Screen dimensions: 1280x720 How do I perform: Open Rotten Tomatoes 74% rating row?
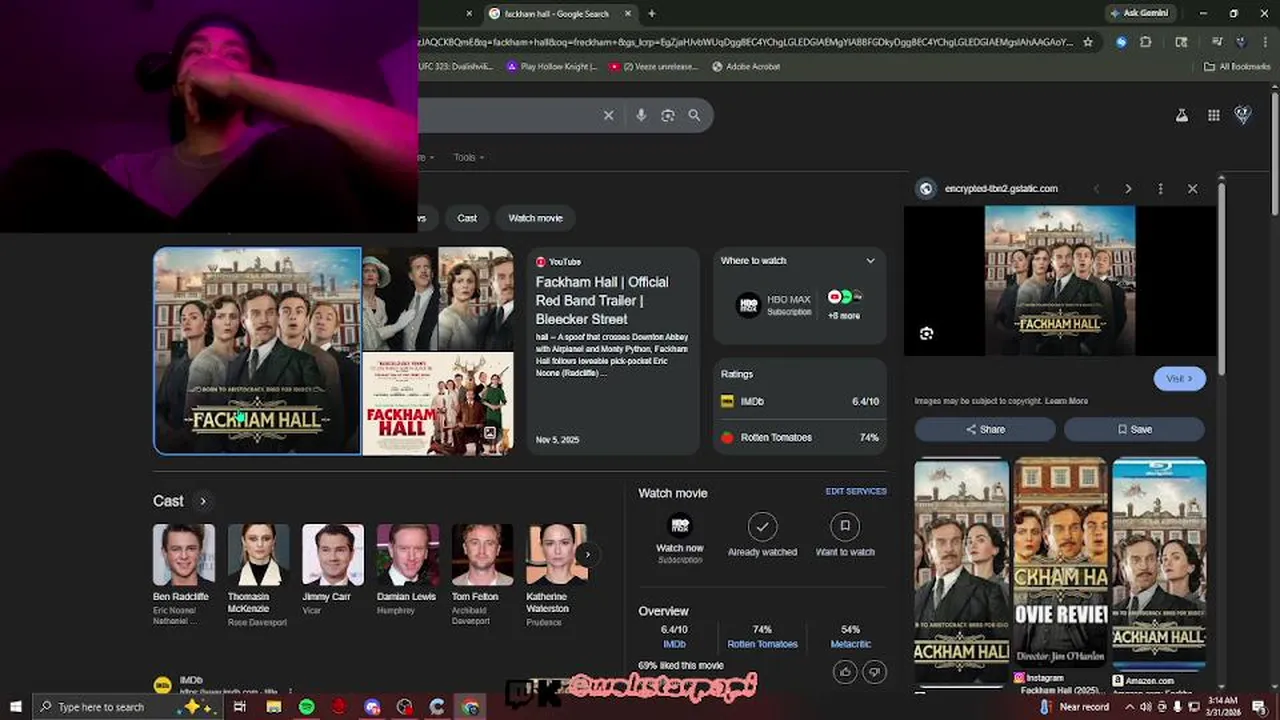pyautogui.click(x=800, y=438)
